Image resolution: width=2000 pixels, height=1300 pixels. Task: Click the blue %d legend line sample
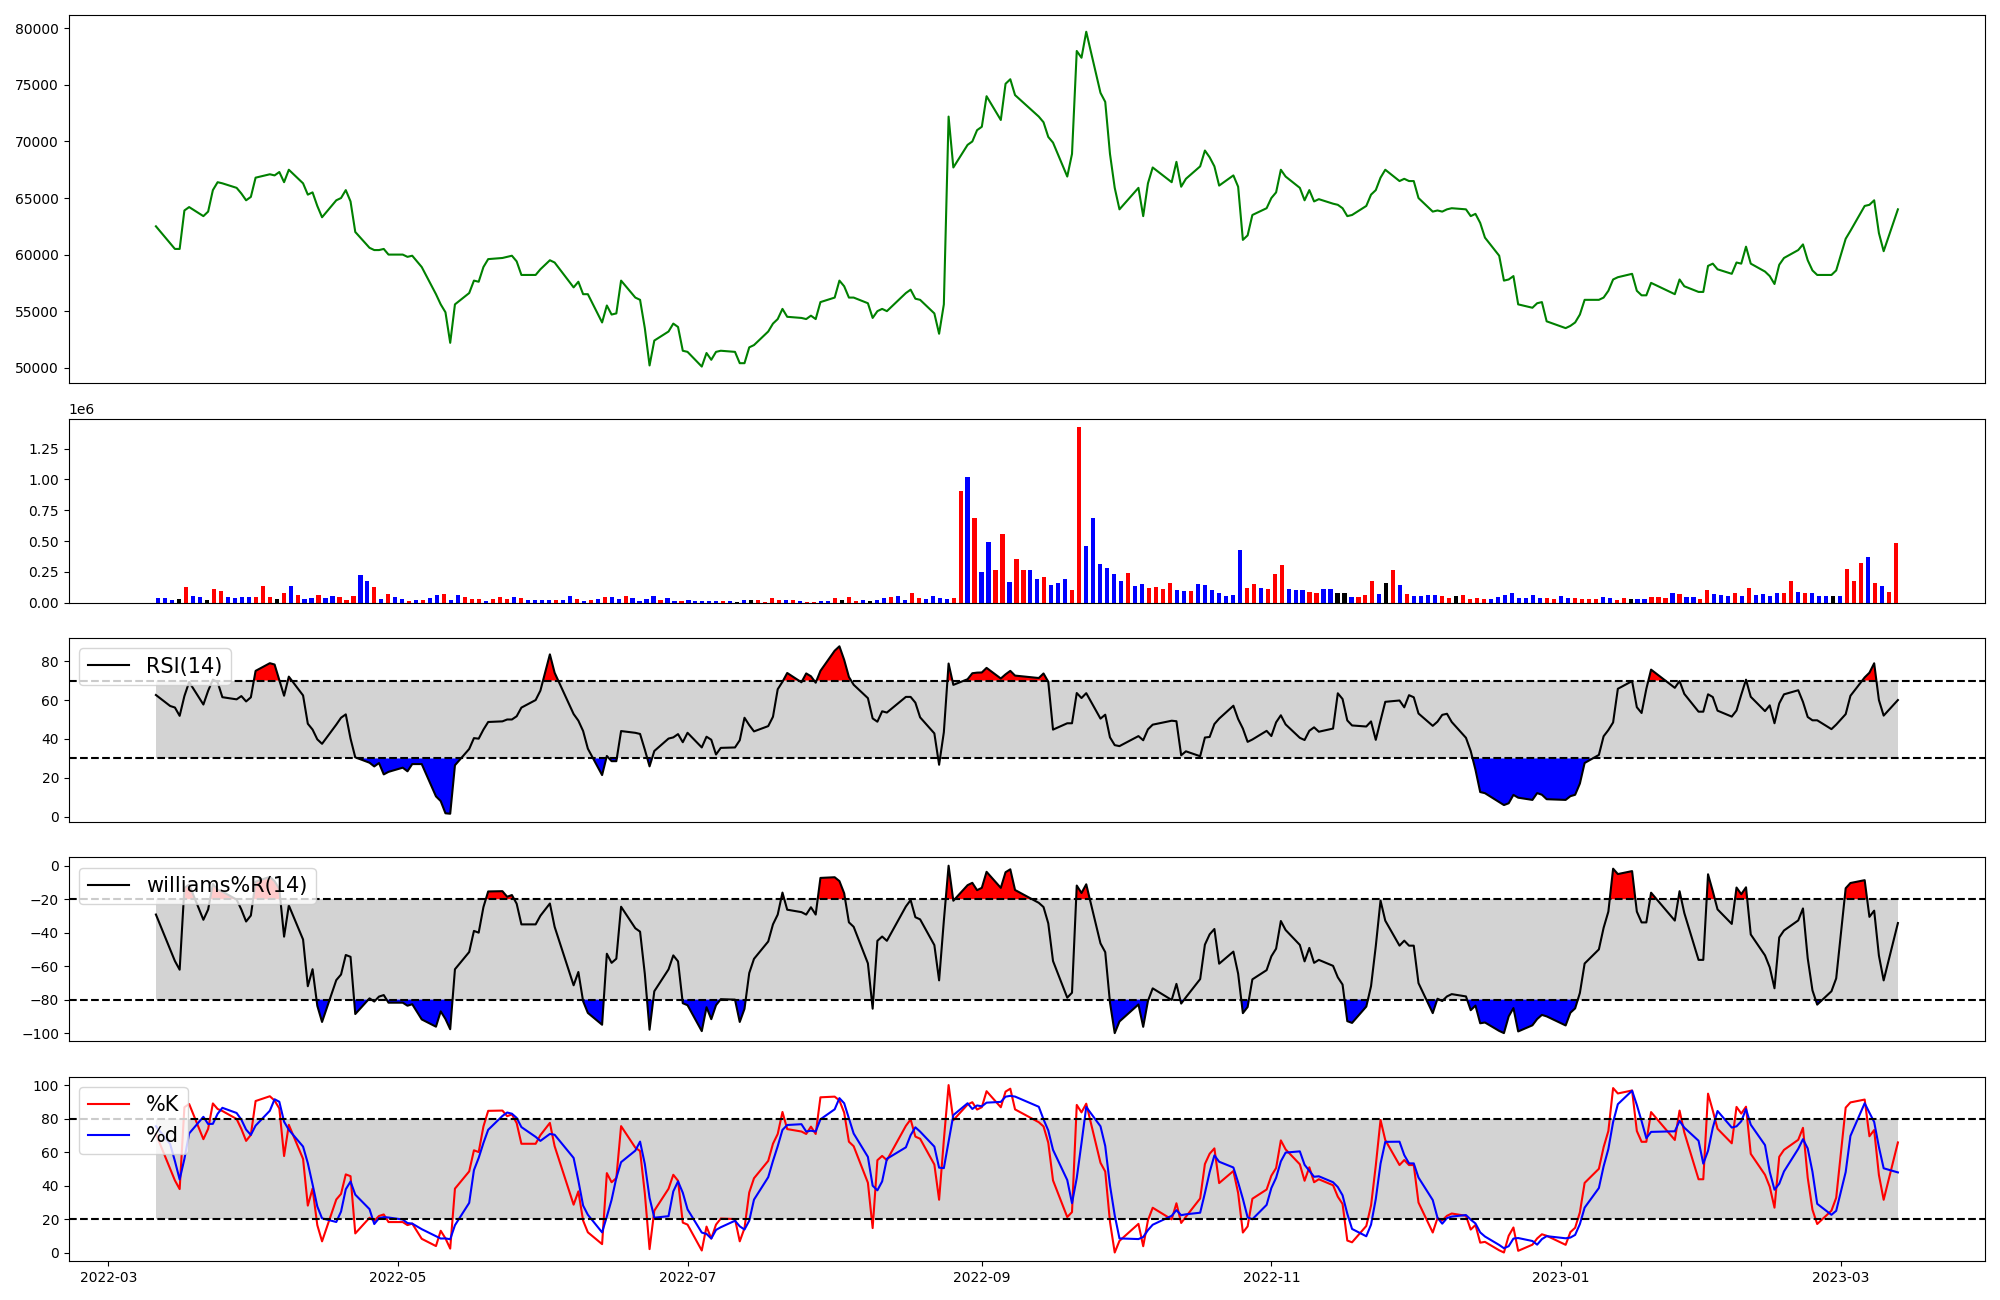coord(109,1135)
